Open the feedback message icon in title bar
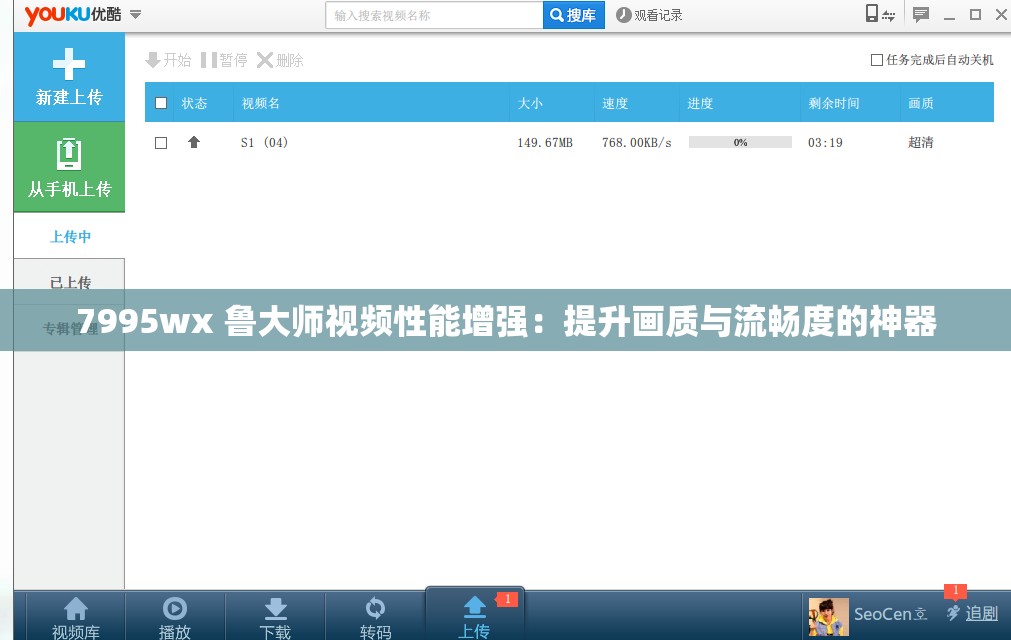The image size is (1011, 640). [x=919, y=14]
